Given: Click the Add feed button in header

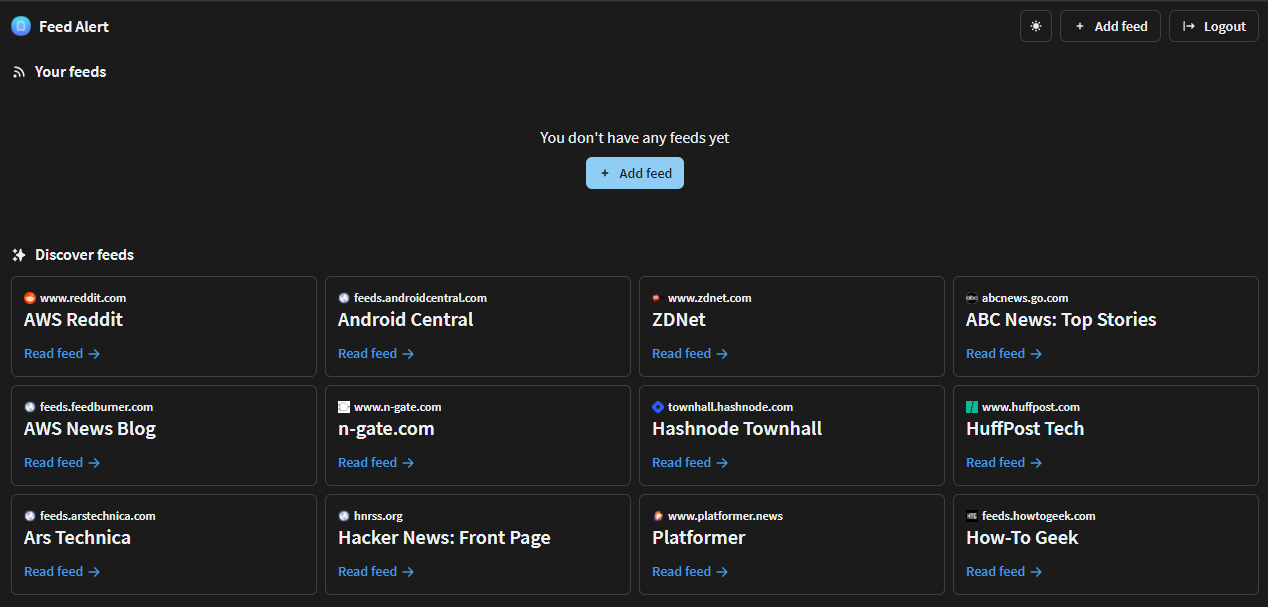Looking at the screenshot, I should [1110, 26].
